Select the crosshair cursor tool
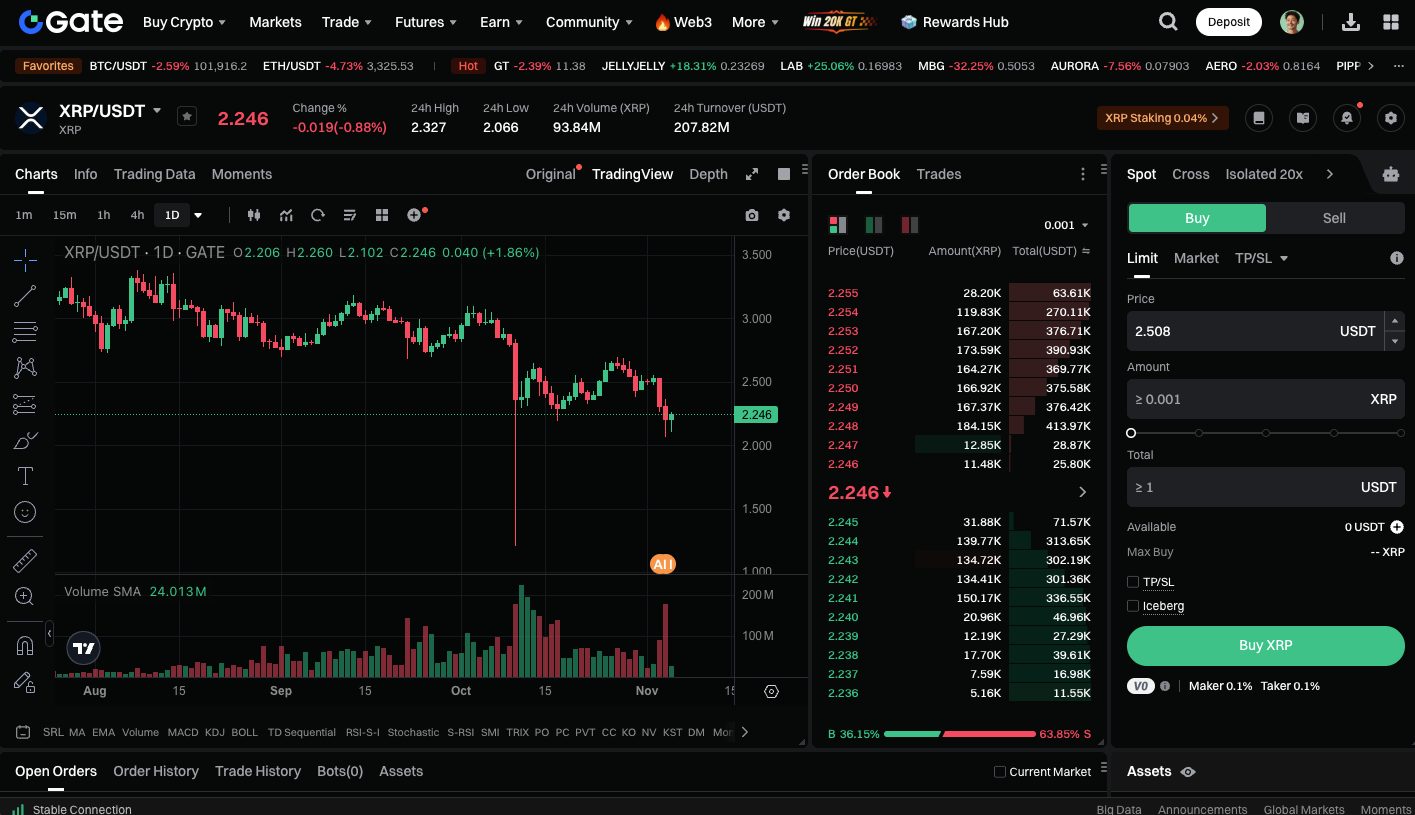 pyautogui.click(x=25, y=260)
